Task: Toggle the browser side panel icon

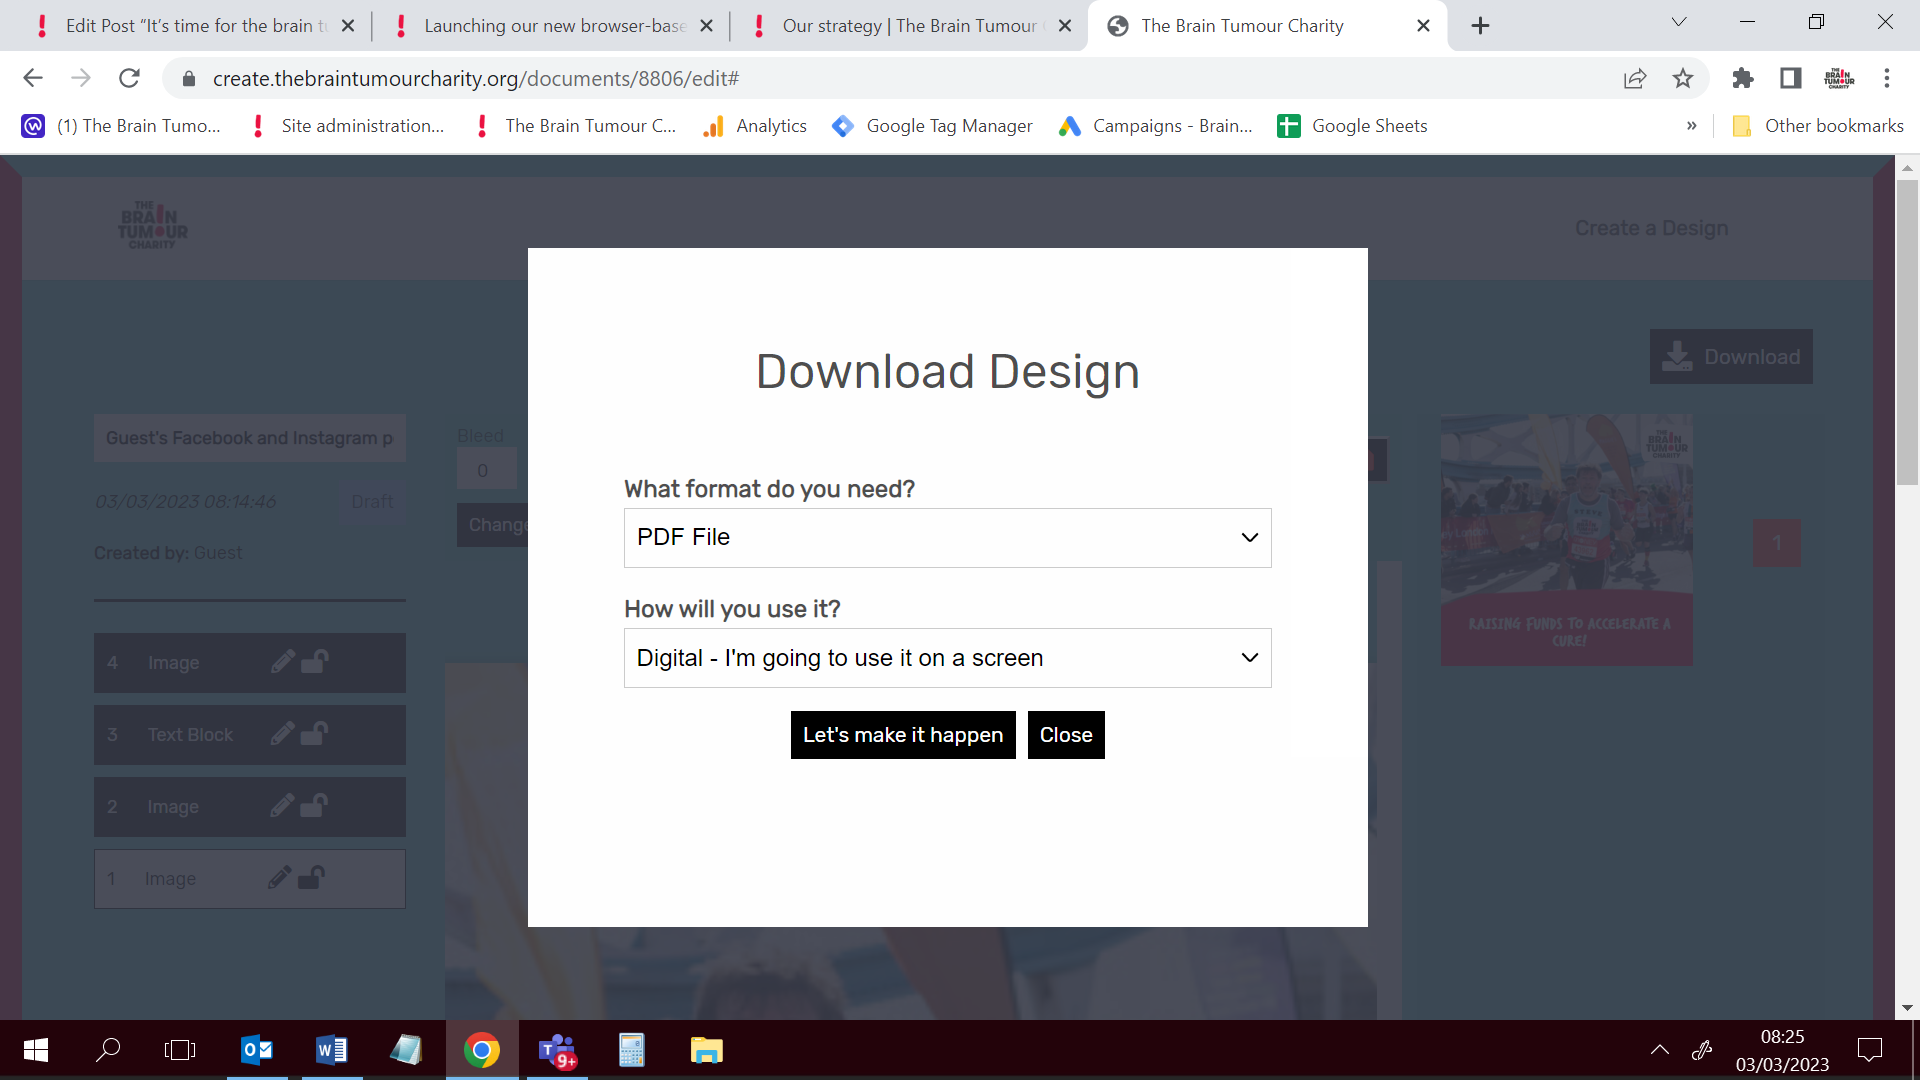Action: point(1791,78)
